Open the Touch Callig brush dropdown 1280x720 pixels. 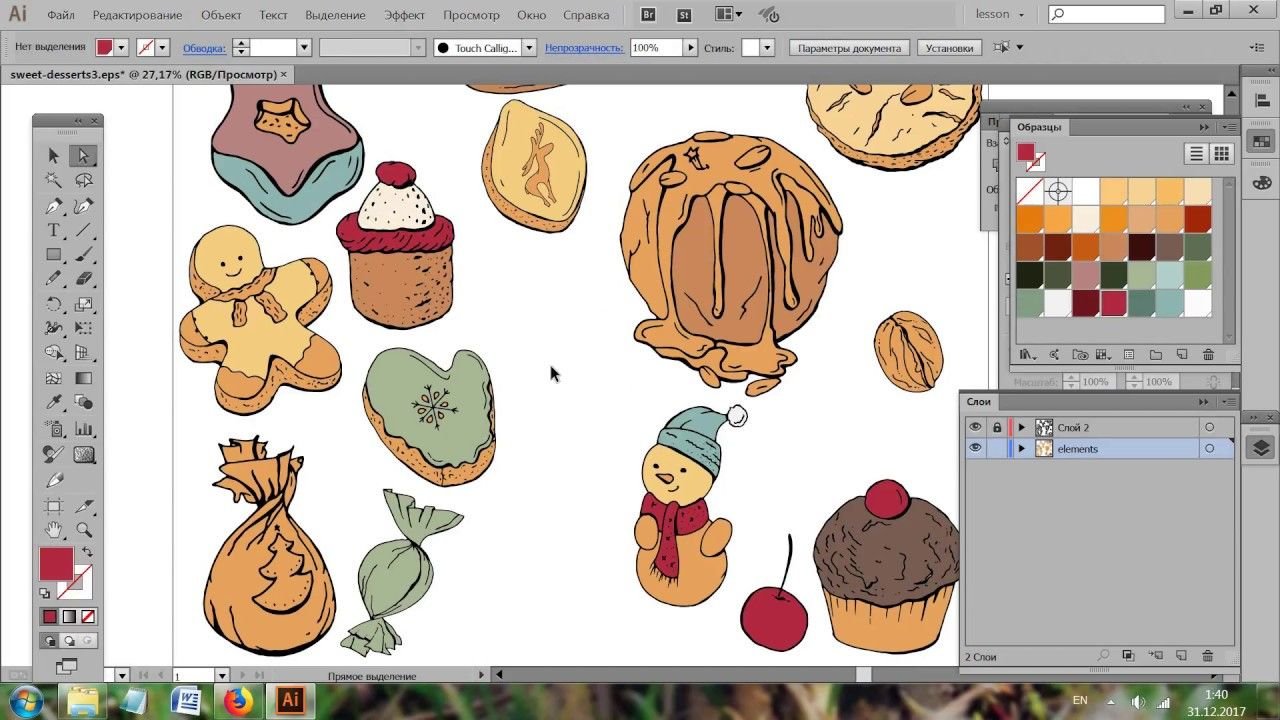529,48
